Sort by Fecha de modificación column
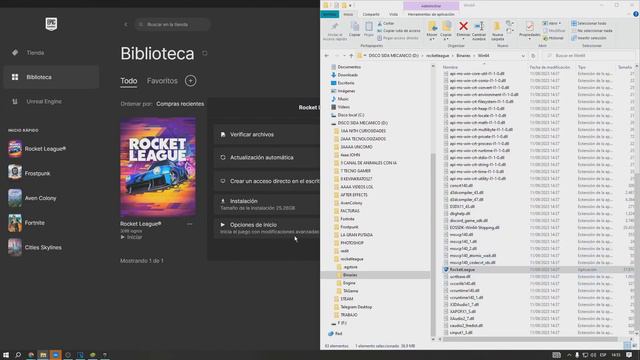 coord(550,67)
